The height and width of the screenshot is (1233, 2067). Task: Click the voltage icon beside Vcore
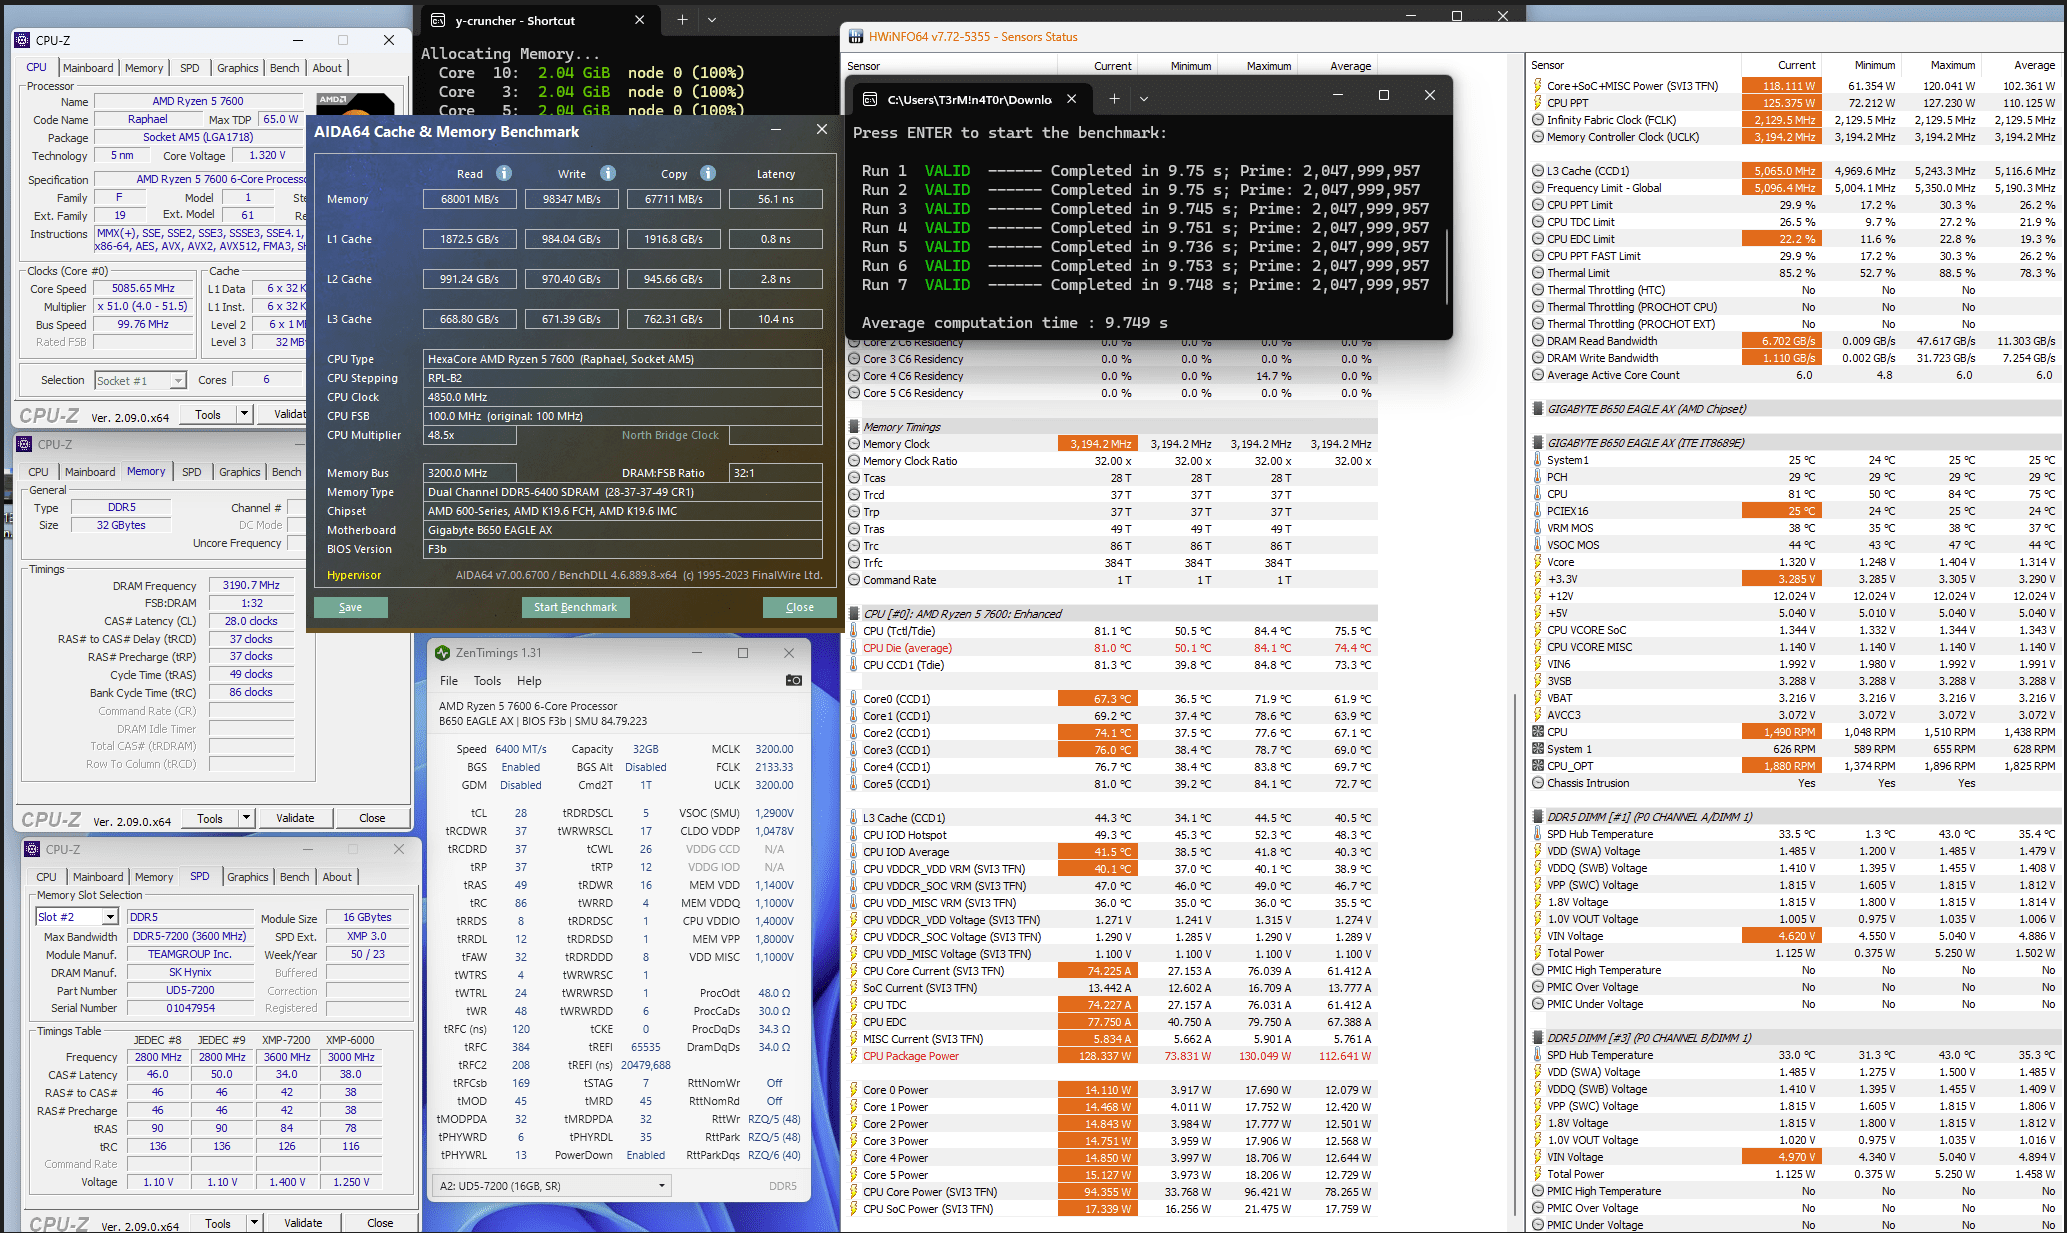[x=1538, y=562]
